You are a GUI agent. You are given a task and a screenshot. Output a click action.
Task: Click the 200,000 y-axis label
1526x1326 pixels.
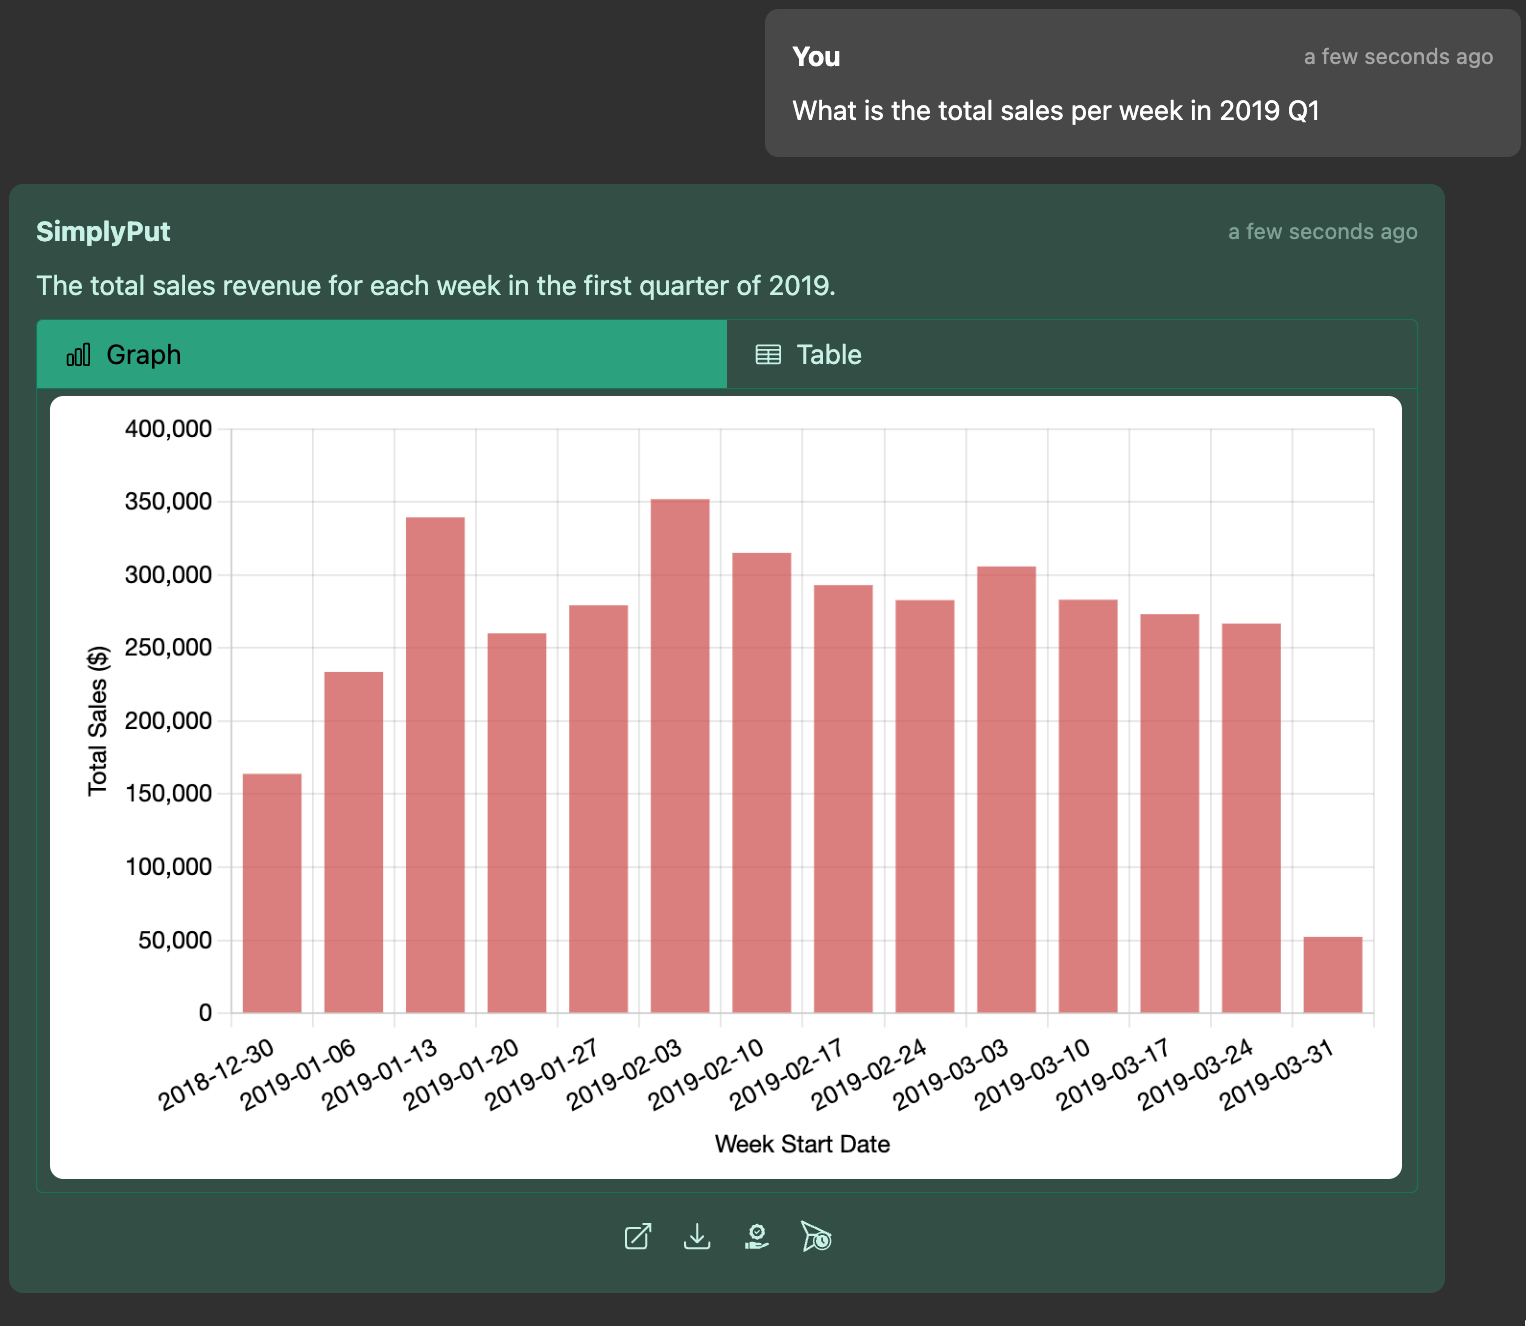168,721
